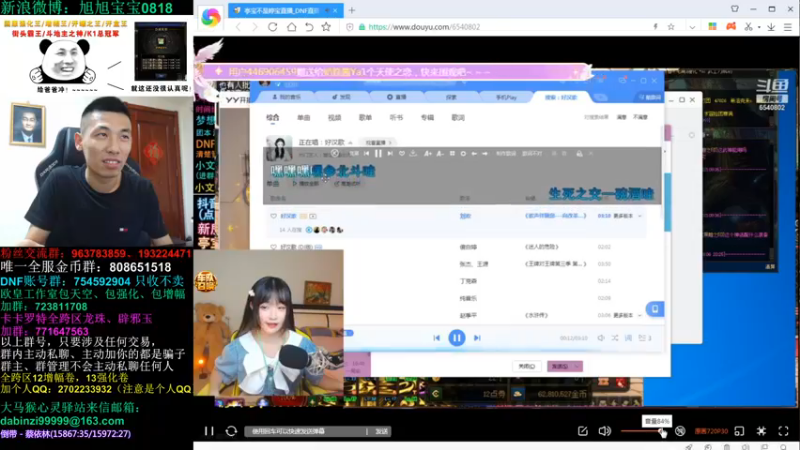Mute the Douyu player speaker icon

pos(605,431)
